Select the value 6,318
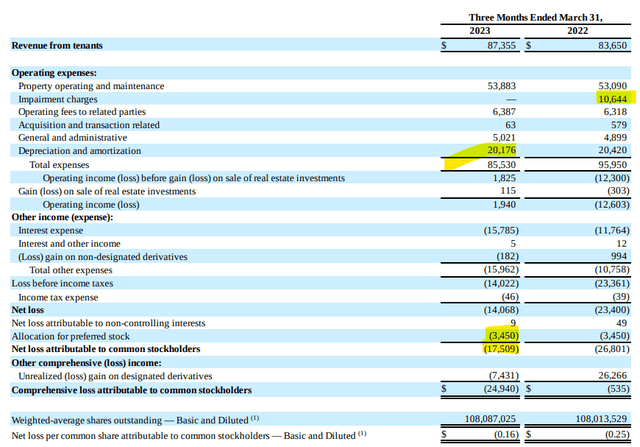This screenshot has height=447, width=640. pyautogui.click(x=615, y=112)
